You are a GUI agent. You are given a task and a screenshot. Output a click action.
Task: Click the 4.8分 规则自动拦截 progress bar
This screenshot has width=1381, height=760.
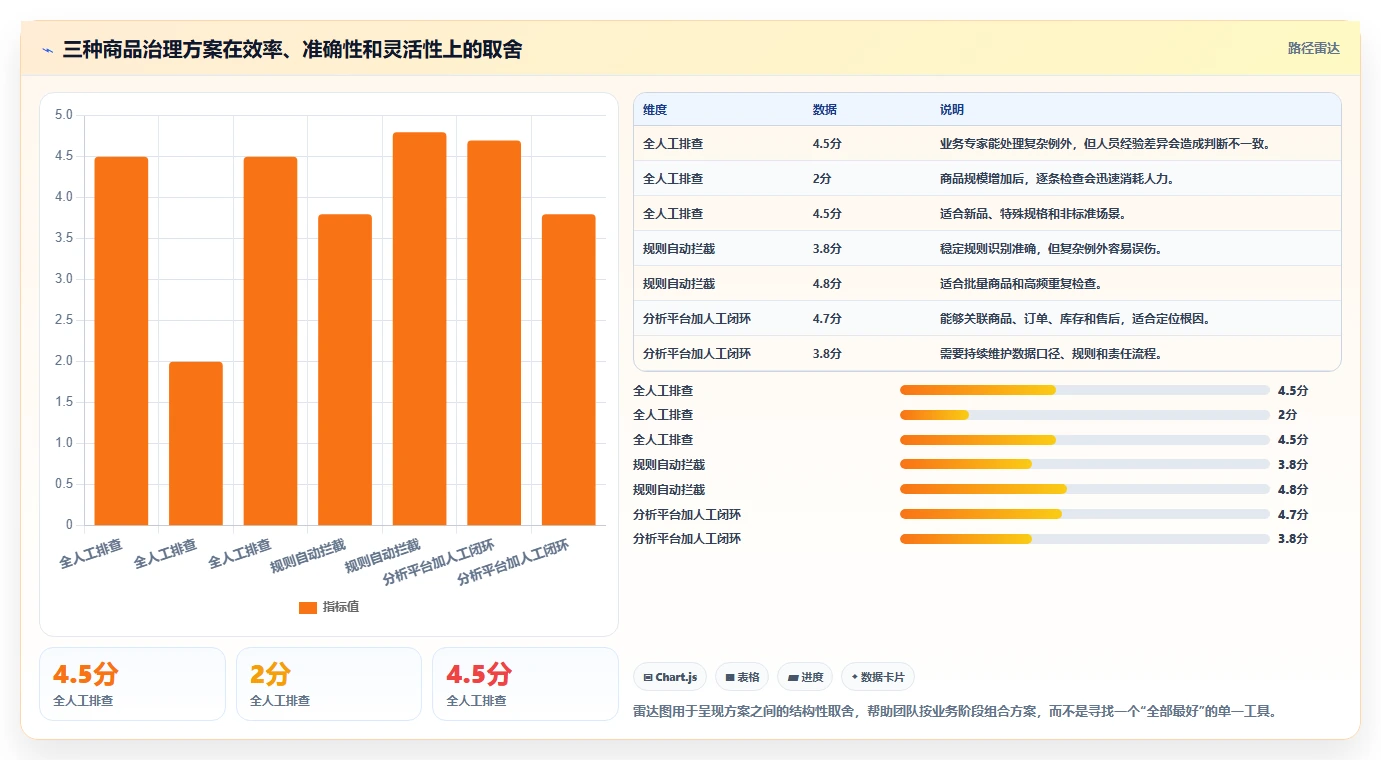point(1085,489)
